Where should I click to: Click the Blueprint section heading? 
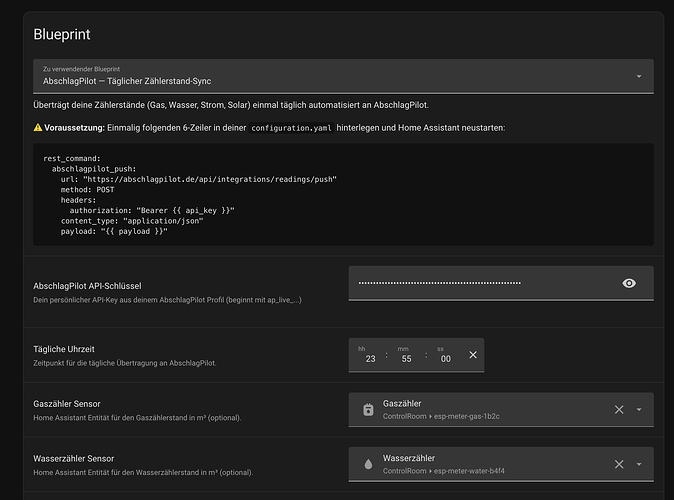62,34
